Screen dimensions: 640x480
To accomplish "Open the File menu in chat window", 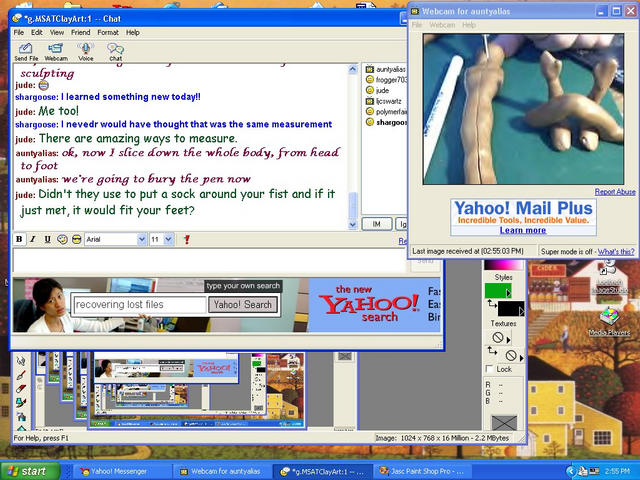I will pos(19,32).
